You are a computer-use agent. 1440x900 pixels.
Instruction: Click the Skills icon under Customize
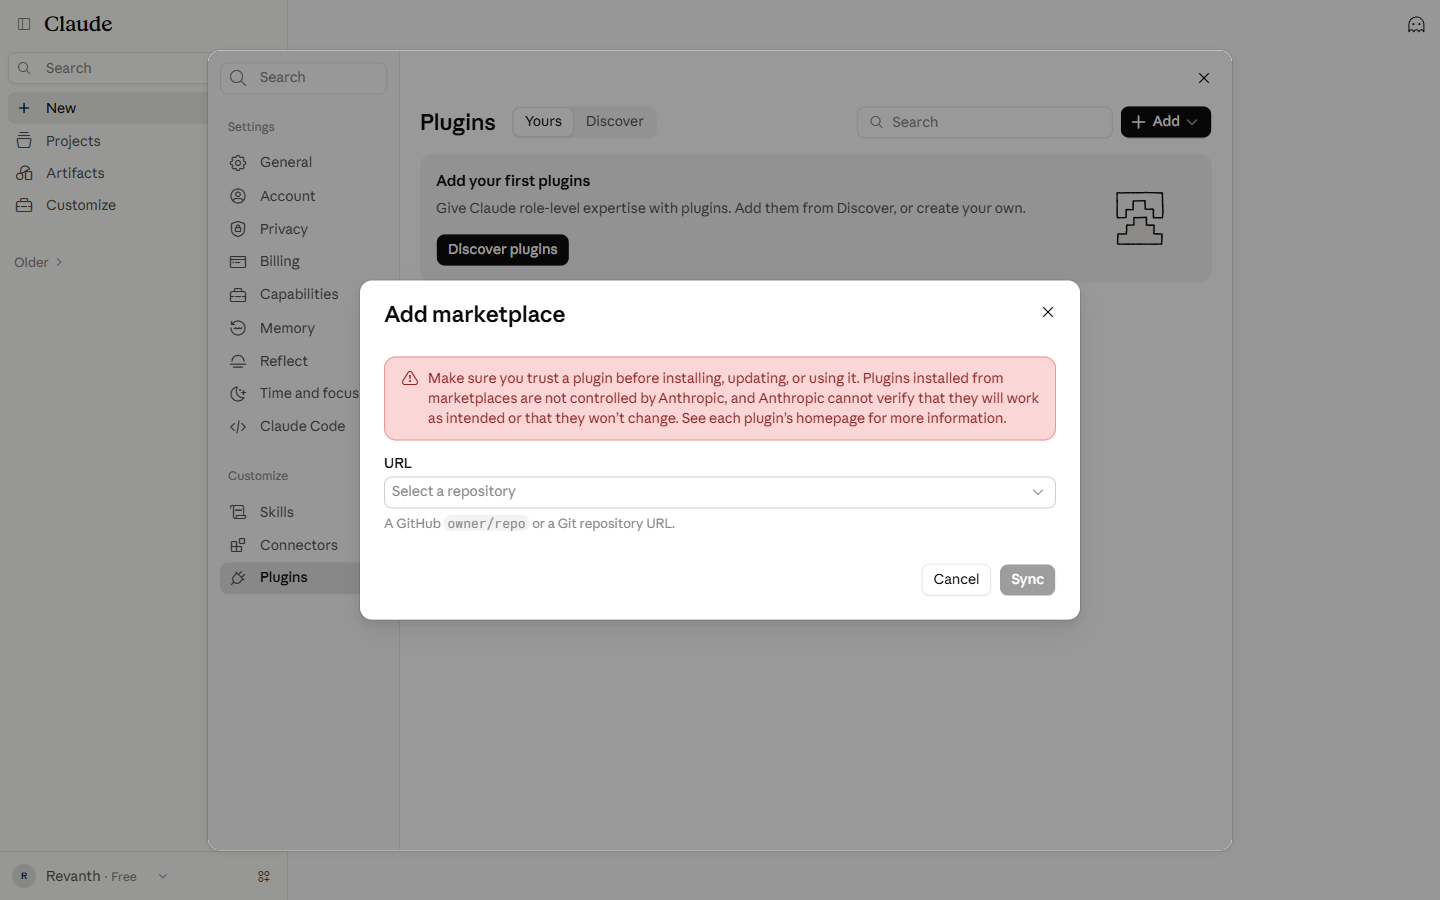pos(238,512)
